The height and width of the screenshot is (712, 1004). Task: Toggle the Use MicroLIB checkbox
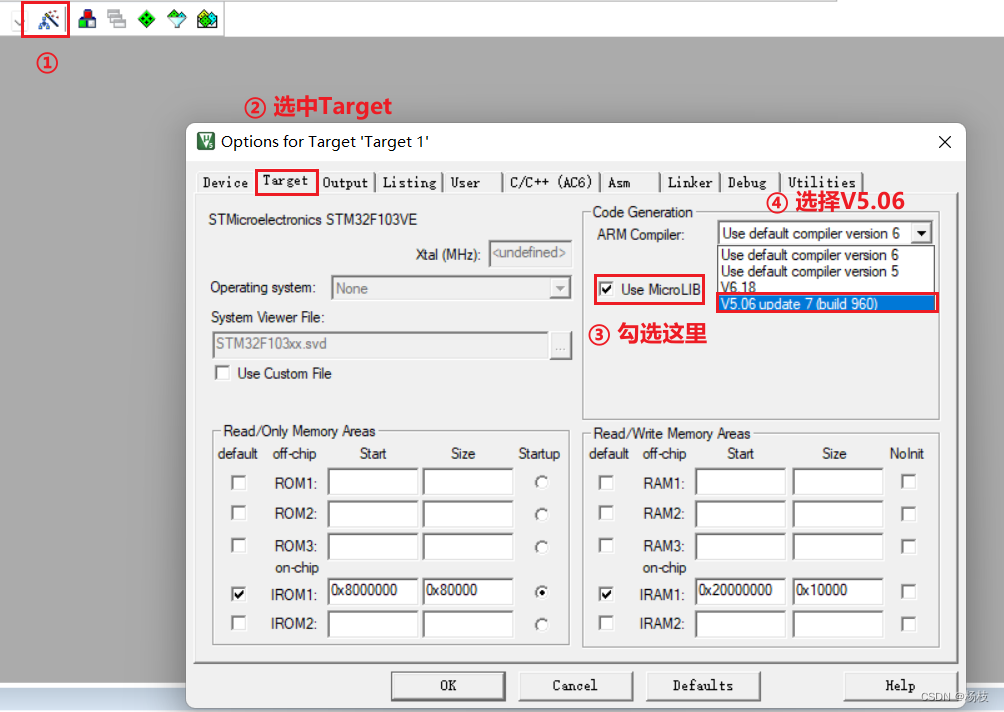[x=606, y=289]
